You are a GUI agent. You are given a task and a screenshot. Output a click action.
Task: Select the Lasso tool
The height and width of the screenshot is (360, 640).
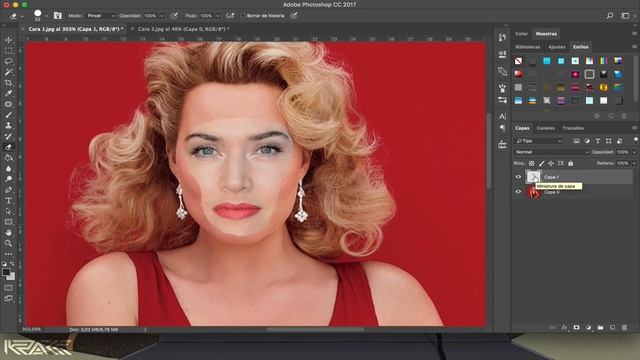[x=8, y=61]
